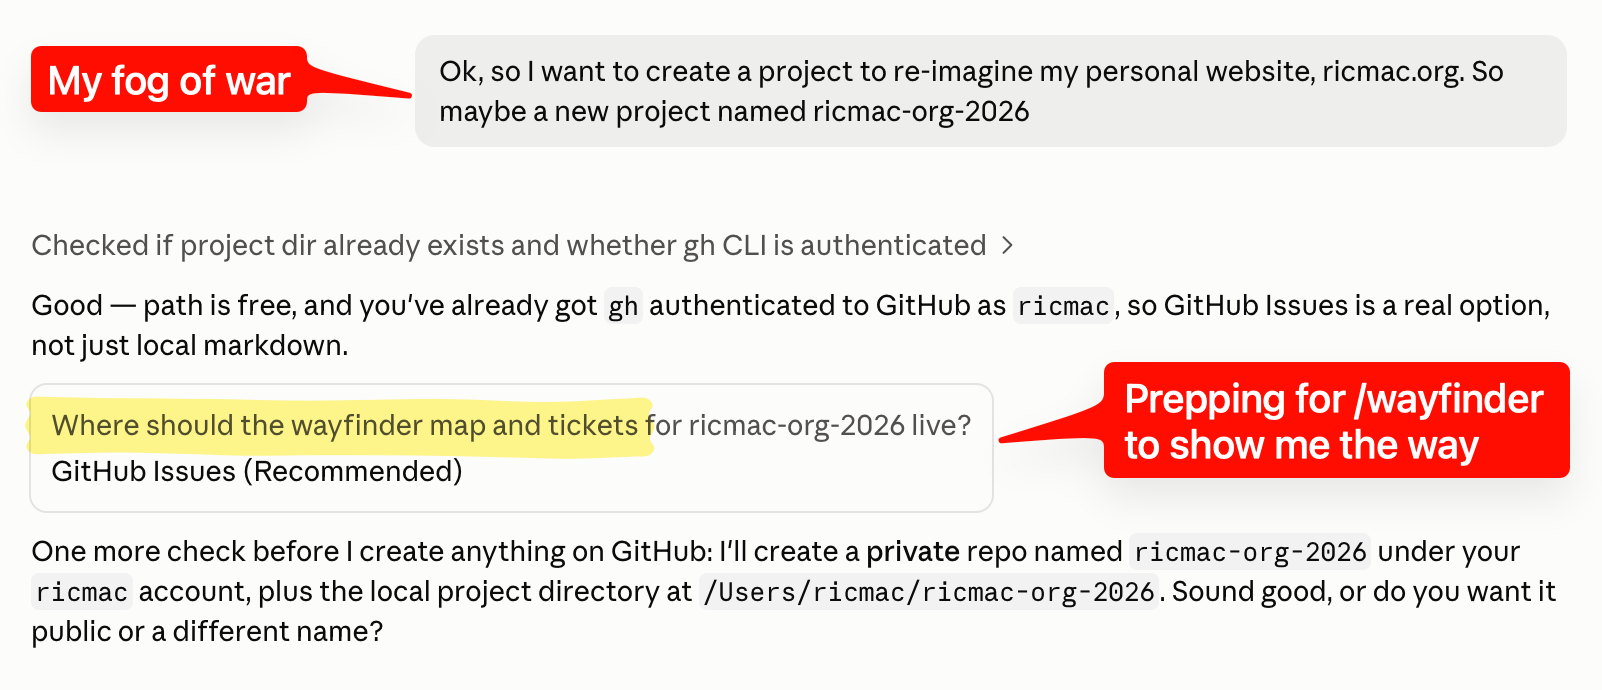Image resolution: width=1602 pixels, height=690 pixels.
Task: Select the "GitHub Issues (Recommended)" answer
Action: (257, 471)
